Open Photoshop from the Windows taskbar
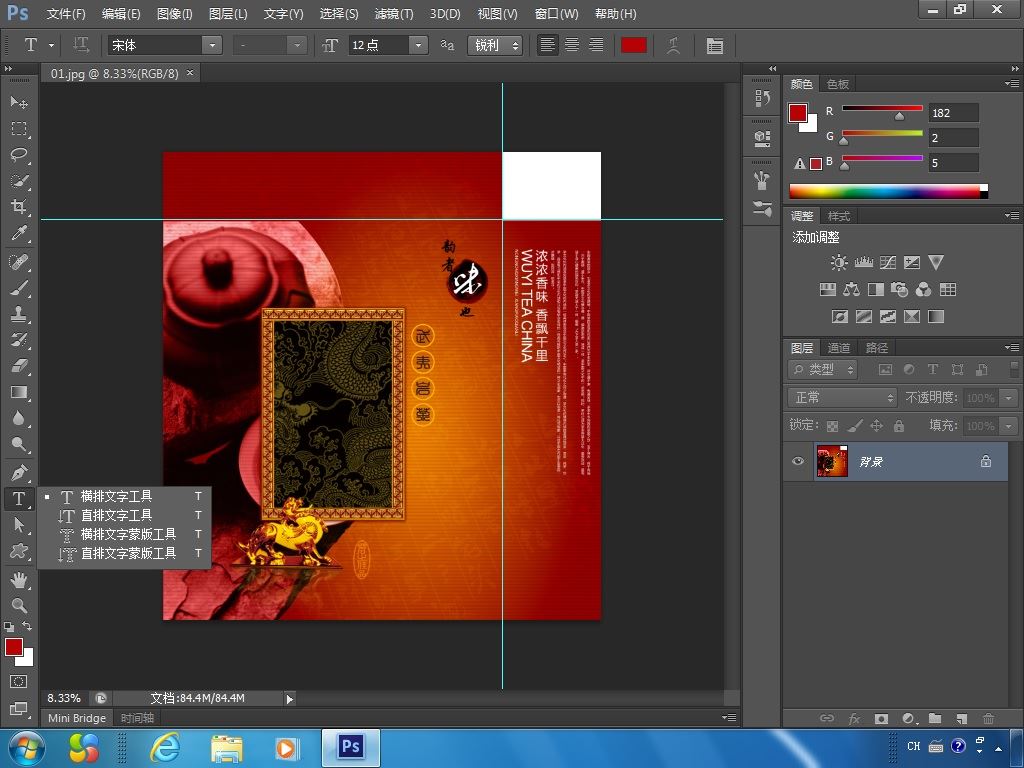Viewport: 1024px width, 768px height. (x=351, y=747)
